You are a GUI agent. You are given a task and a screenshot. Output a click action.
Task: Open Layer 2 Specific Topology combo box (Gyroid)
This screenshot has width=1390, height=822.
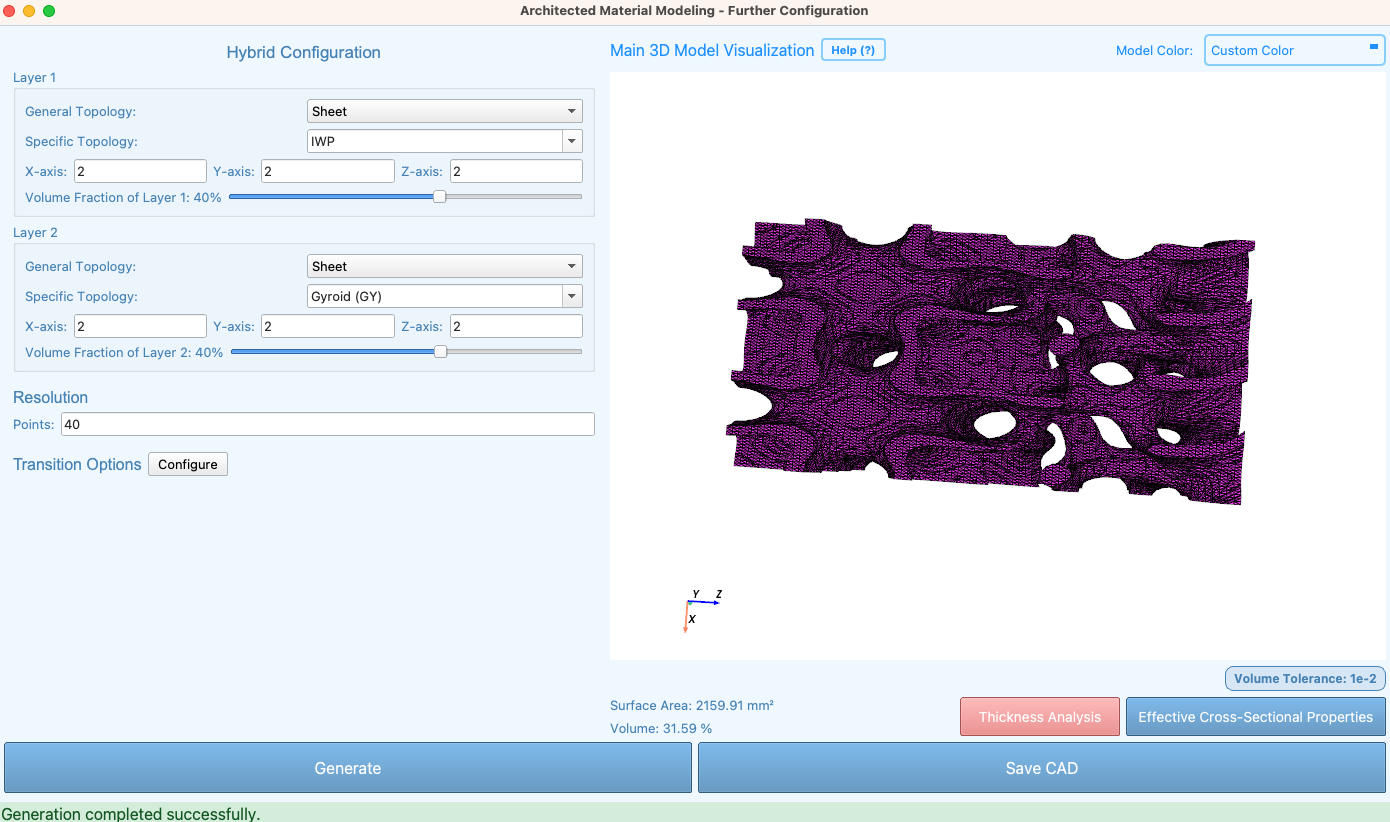click(444, 296)
